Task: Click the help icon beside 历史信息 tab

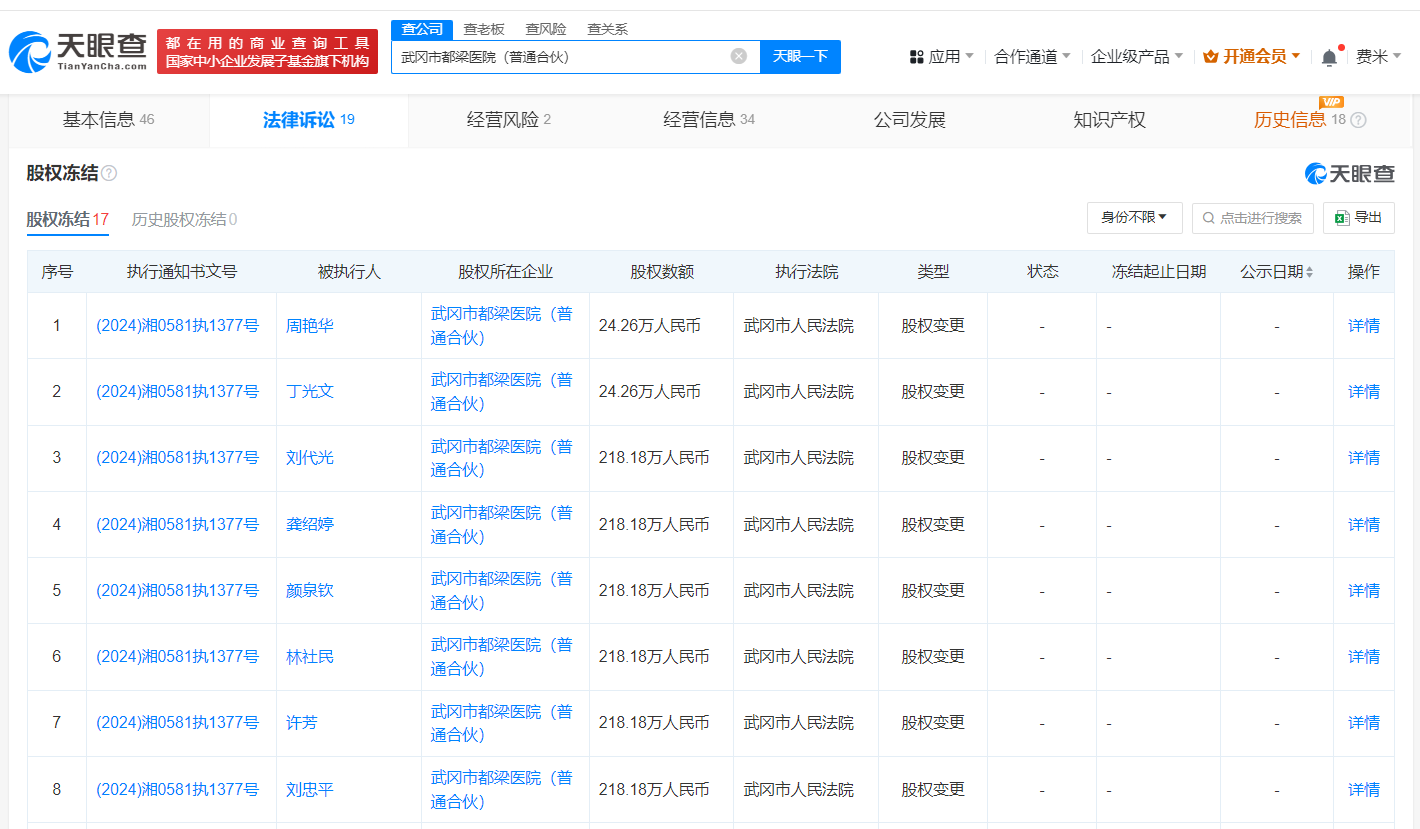Action: pyautogui.click(x=1358, y=121)
